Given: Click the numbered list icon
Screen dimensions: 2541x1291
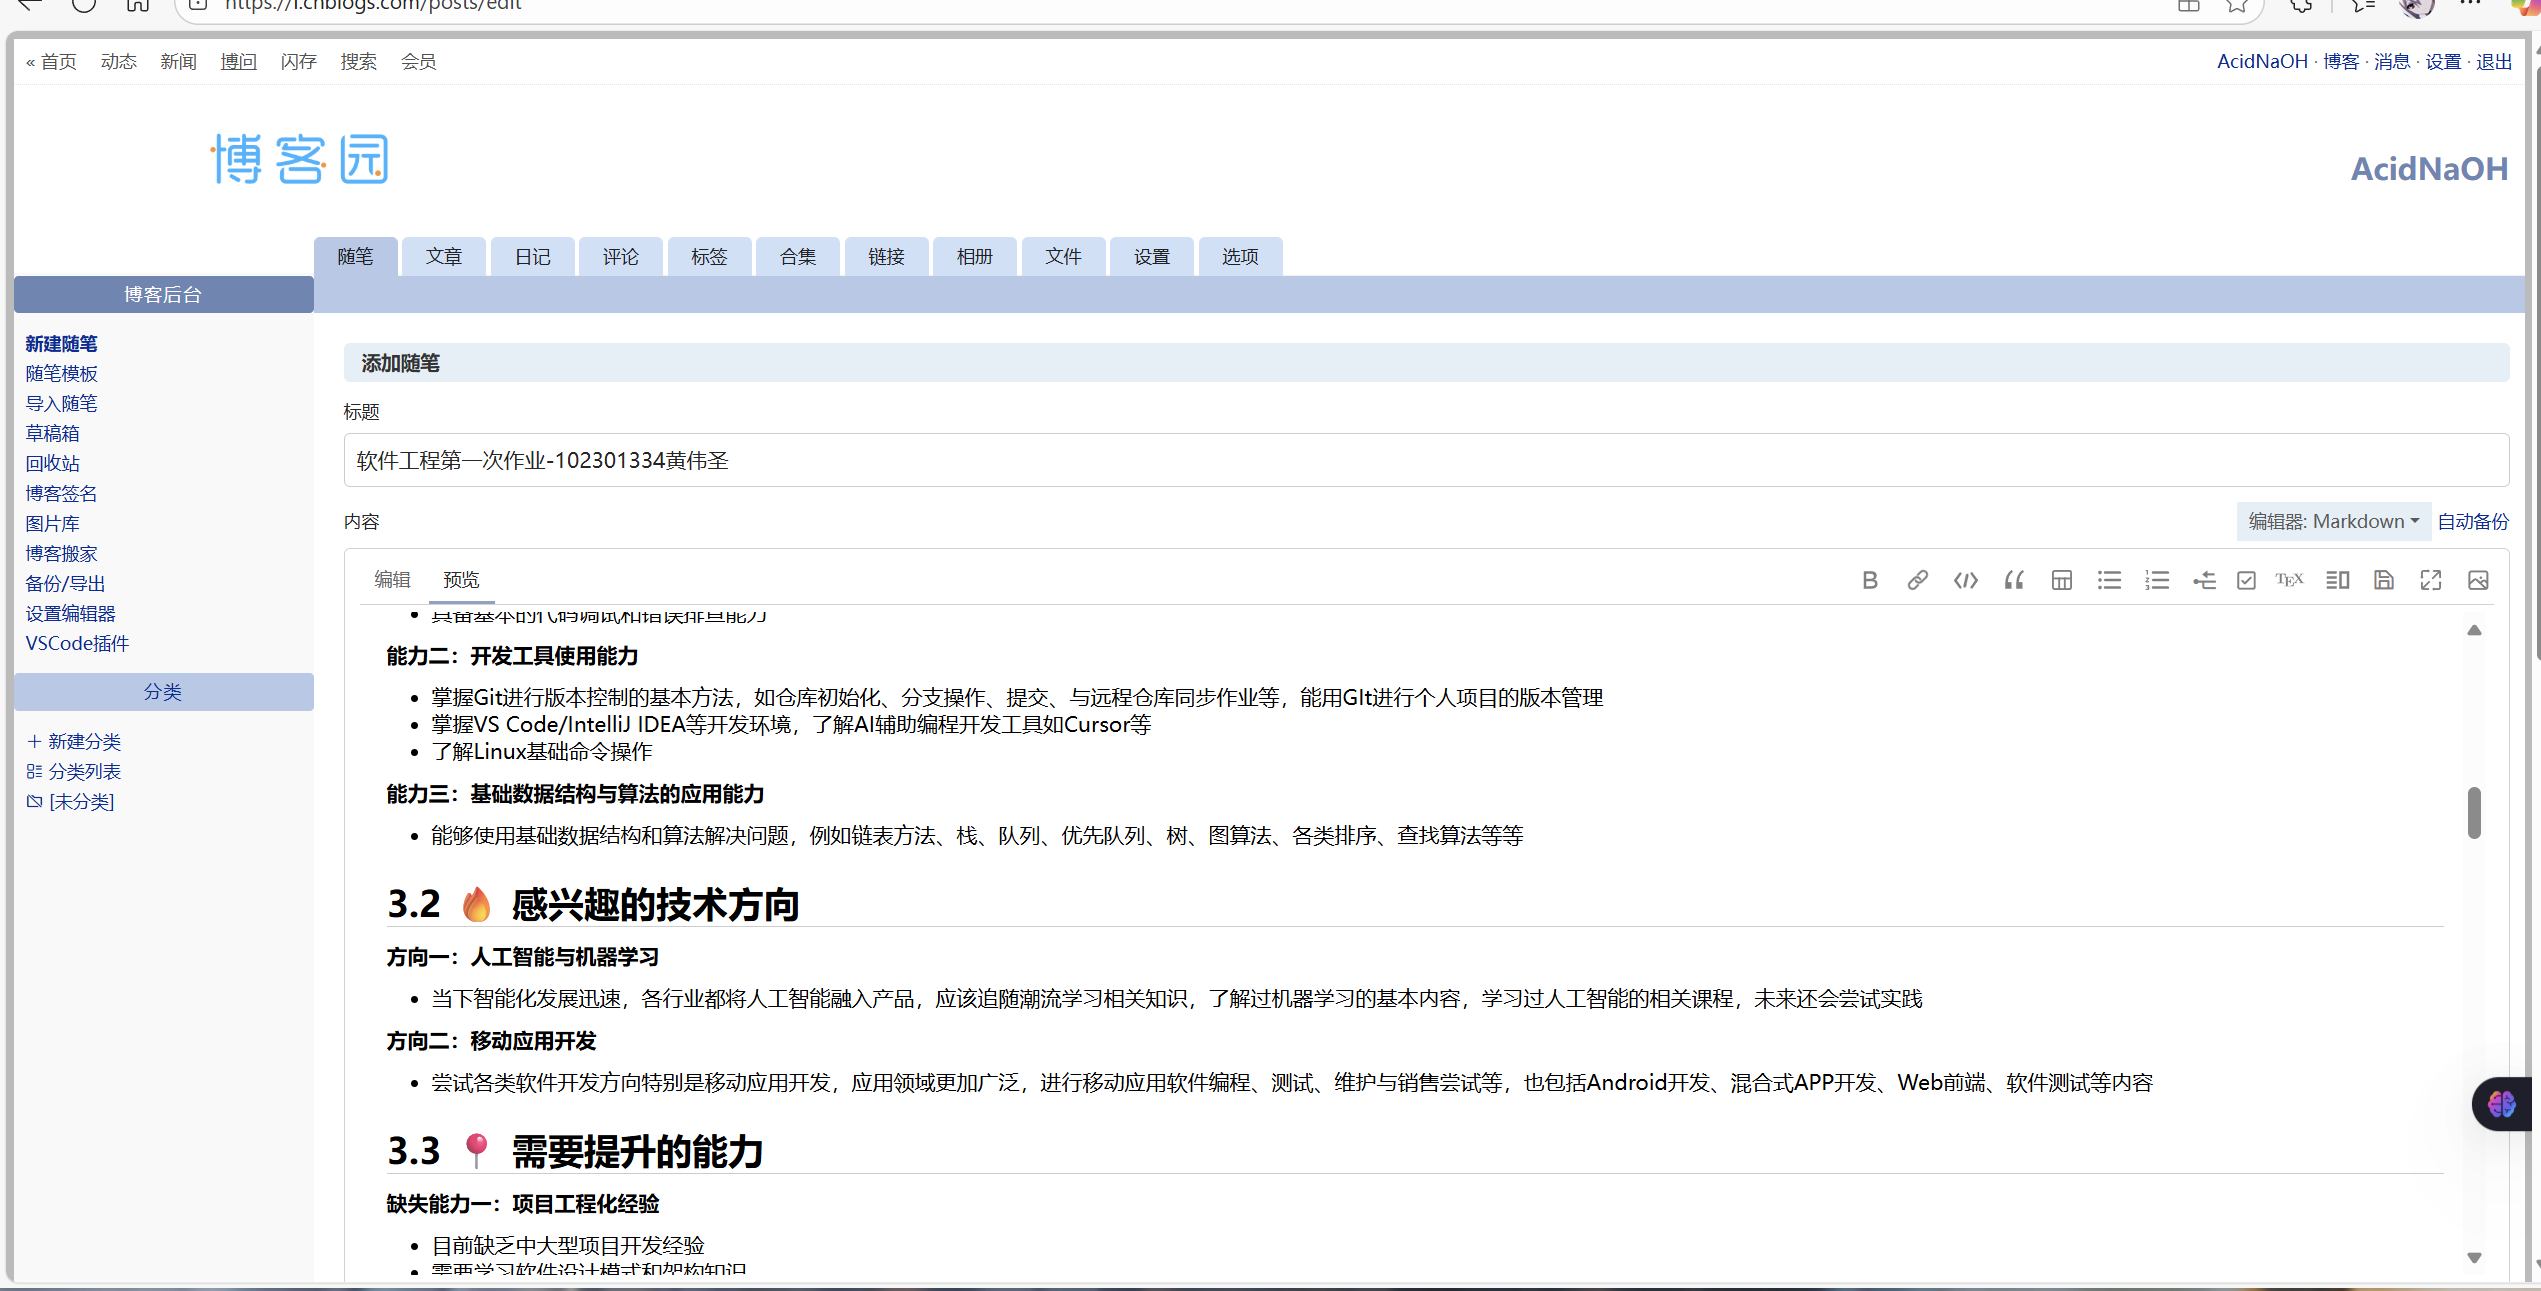Looking at the screenshot, I should [2156, 580].
